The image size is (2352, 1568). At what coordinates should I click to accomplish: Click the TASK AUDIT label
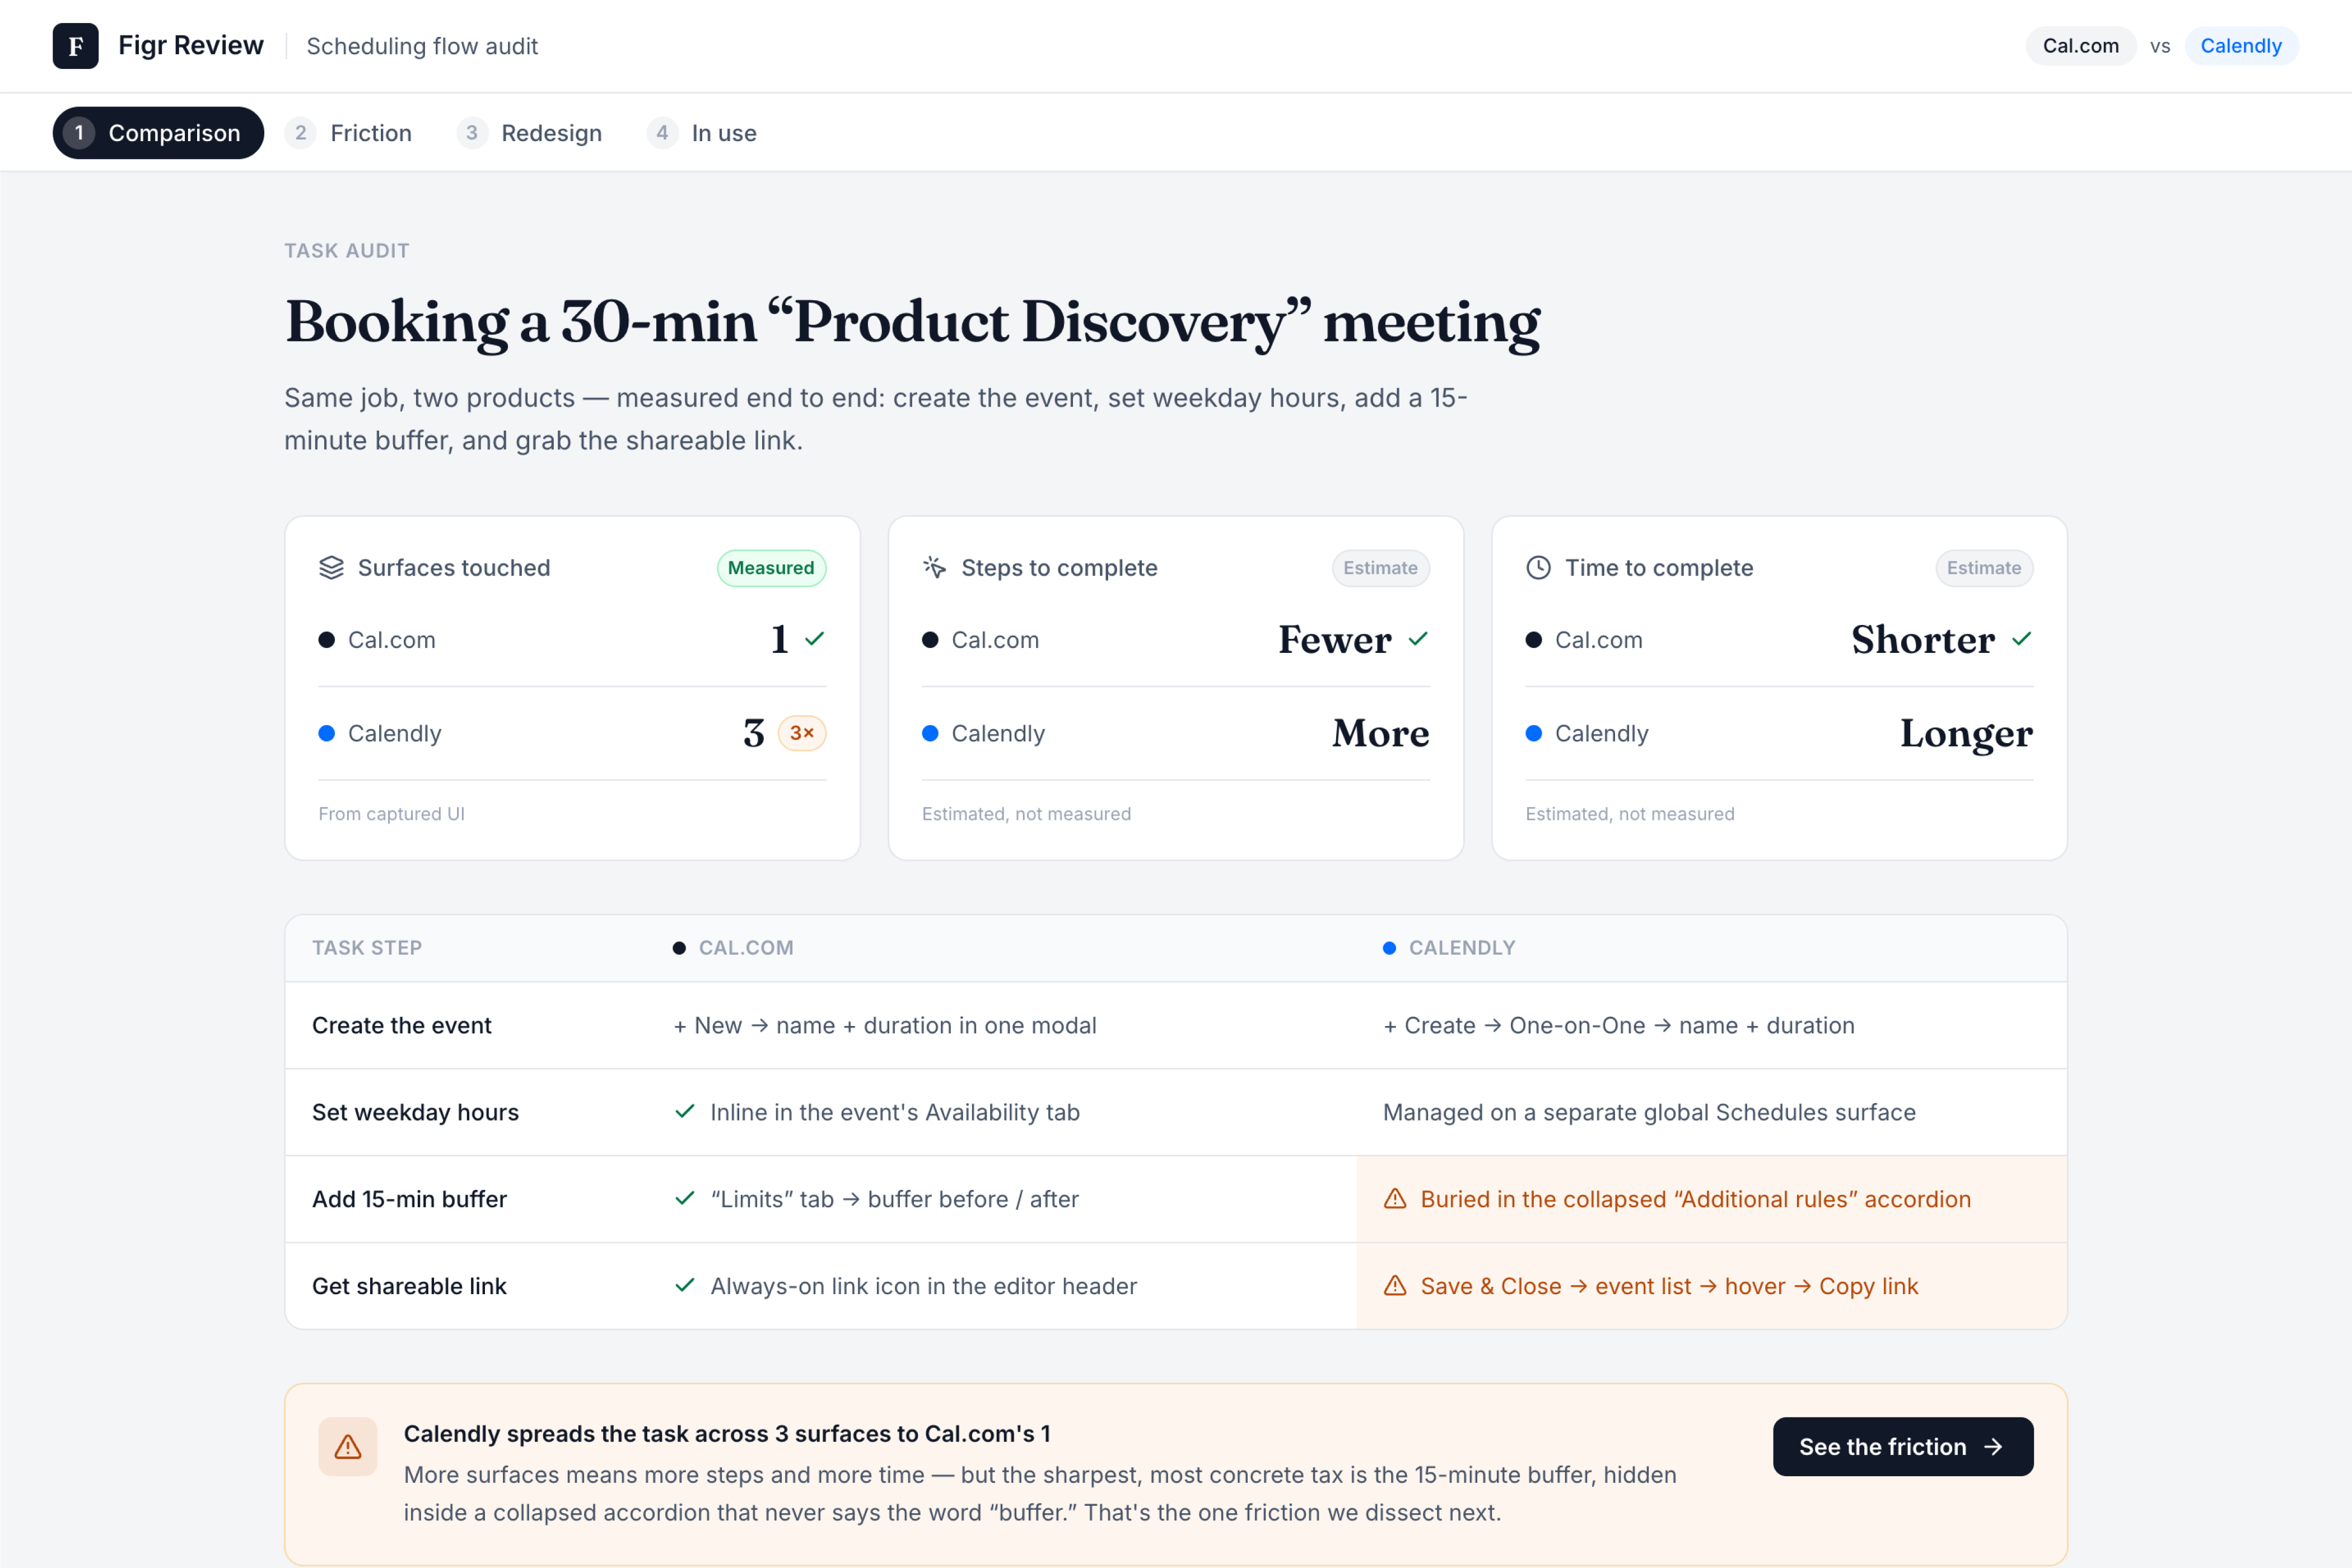tap(347, 251)
